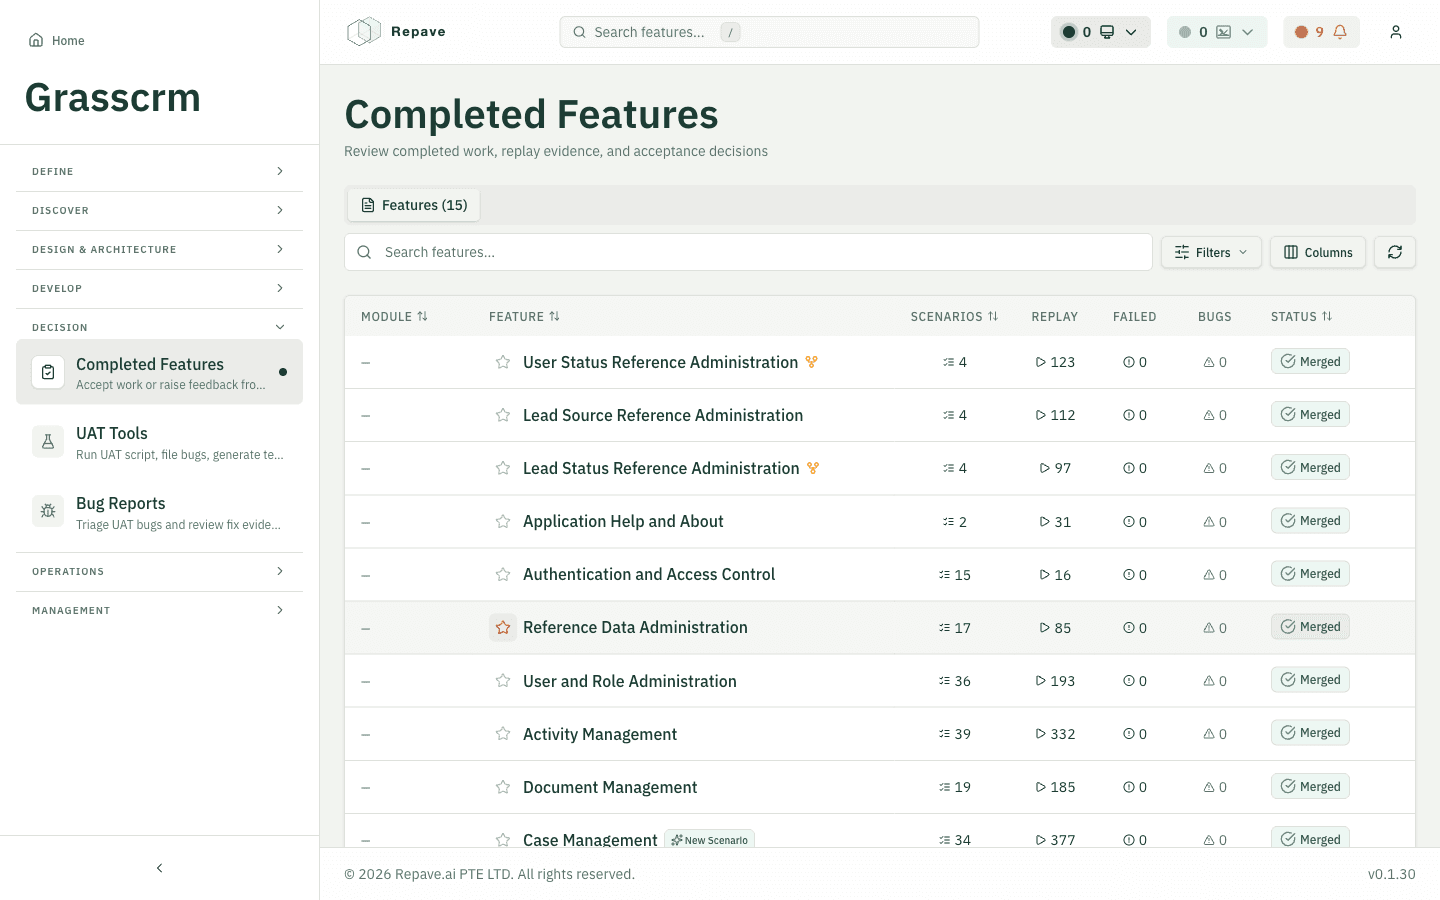1440x900 pixels.
Task: Open the monitor counter dropdown in header
Action: tap(1100, 32)
